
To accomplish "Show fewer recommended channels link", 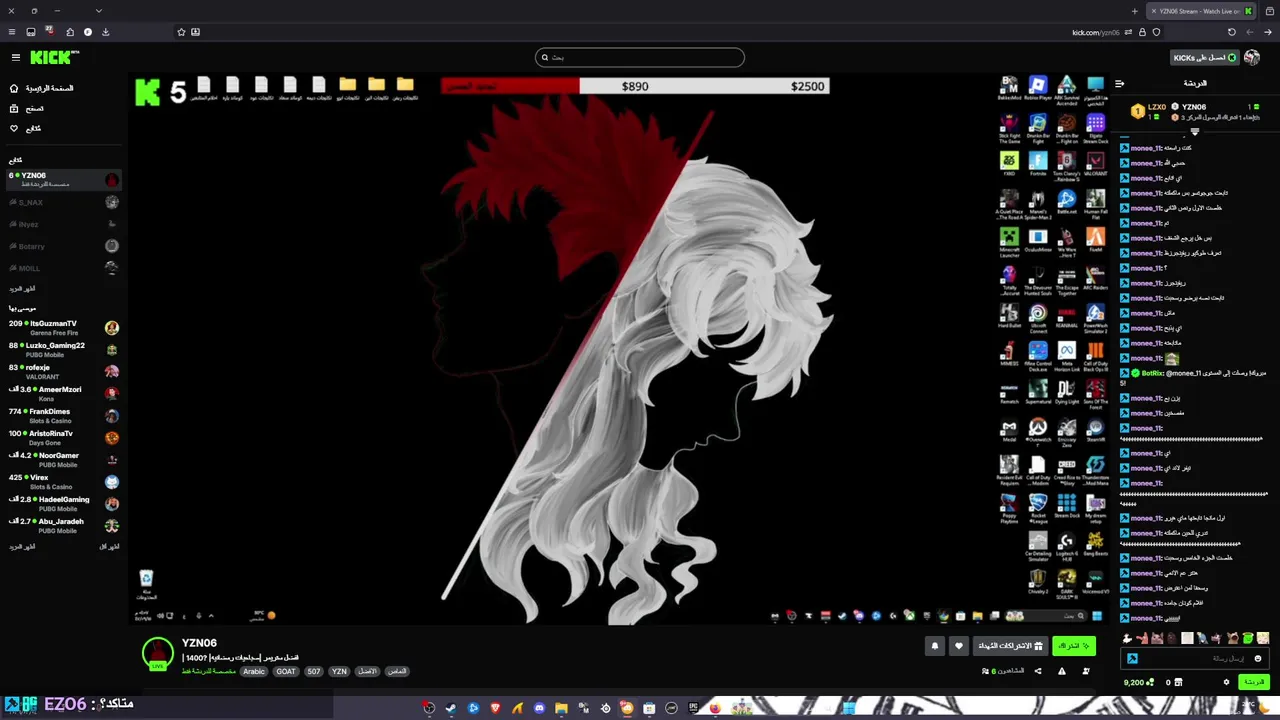I will (110, 547).
